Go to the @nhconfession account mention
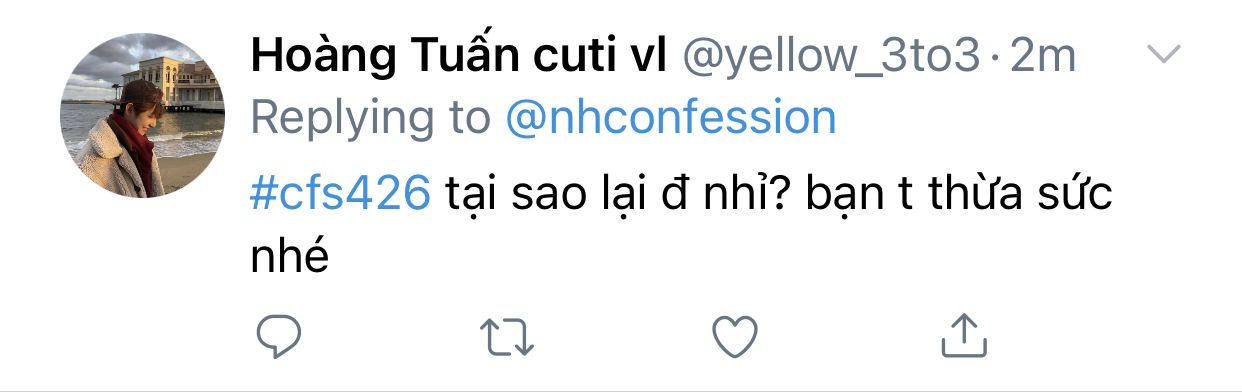 pyautogui.click(x=671, y=118)
